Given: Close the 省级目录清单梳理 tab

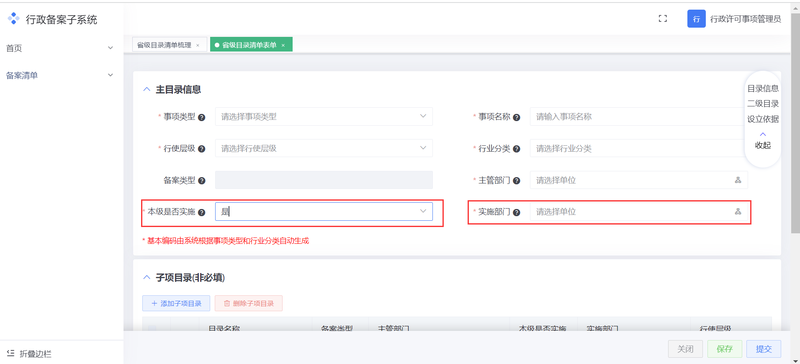Looking at the screenshot, I should pos(197,45).
